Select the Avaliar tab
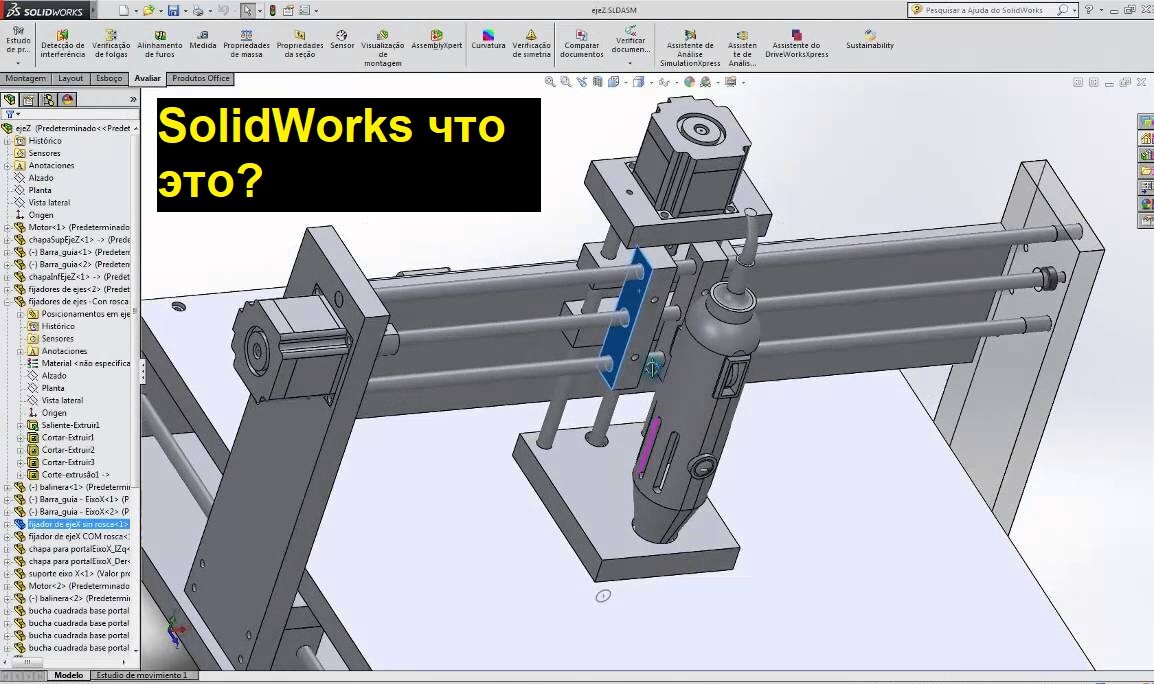The image size is (1154, 684). (x=148, y=78)
